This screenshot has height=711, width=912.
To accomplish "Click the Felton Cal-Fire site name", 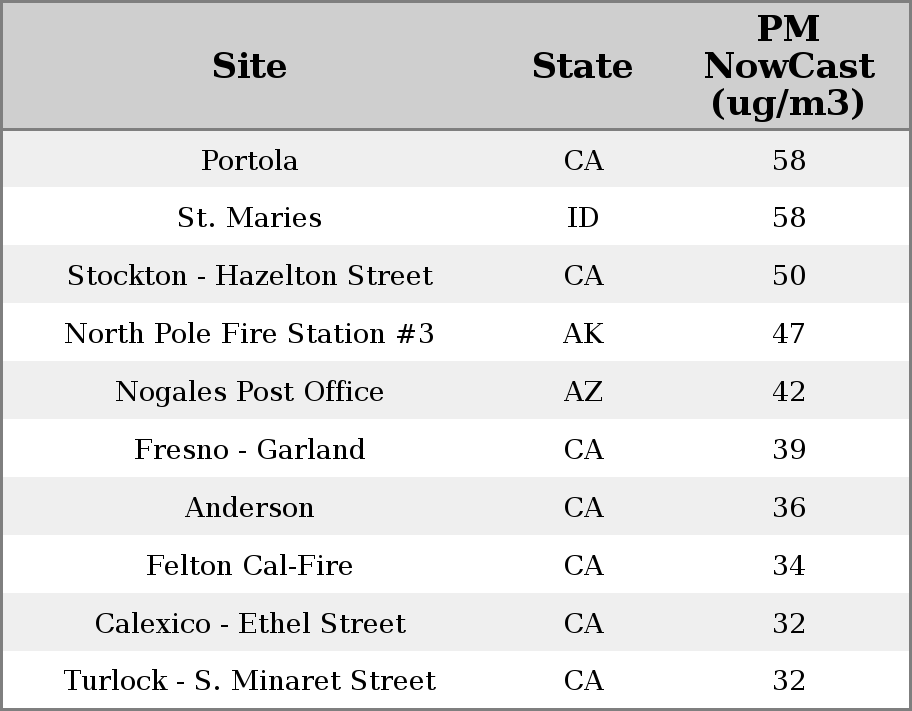I will tap(249, 566).
